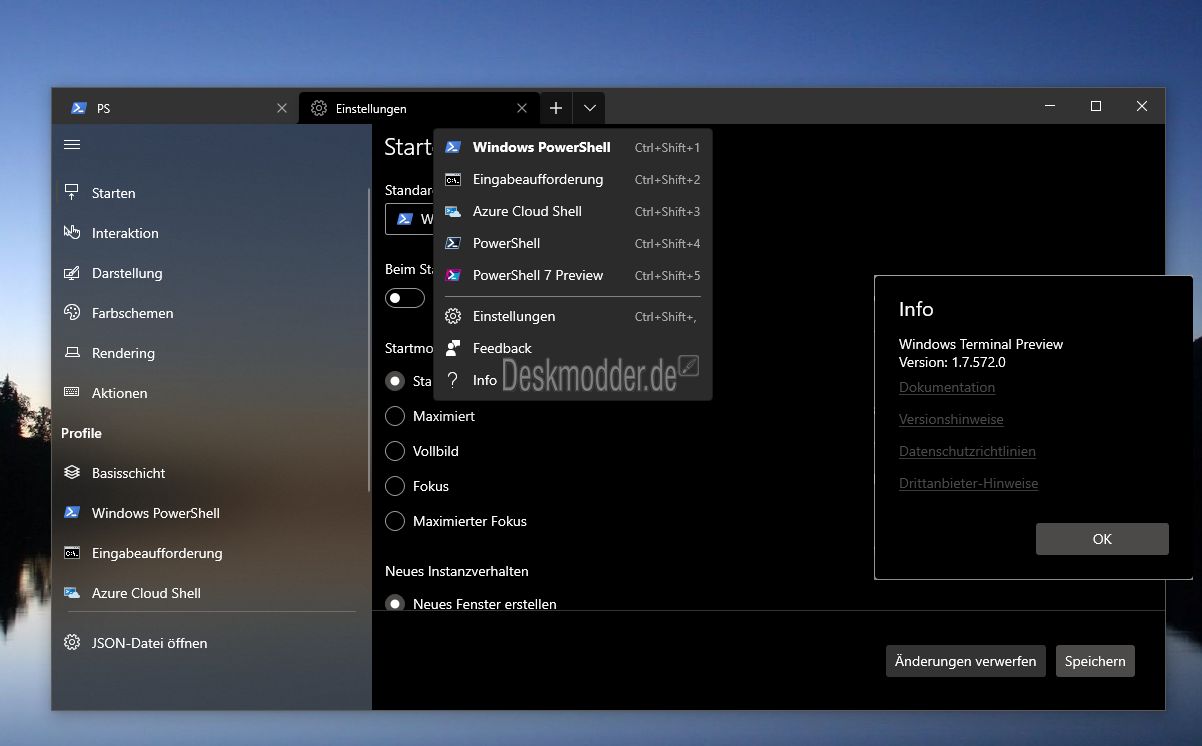Click the Interaktion pointer icon
This screenshot has width=1202, height=746.
click(x=72, y=232)
